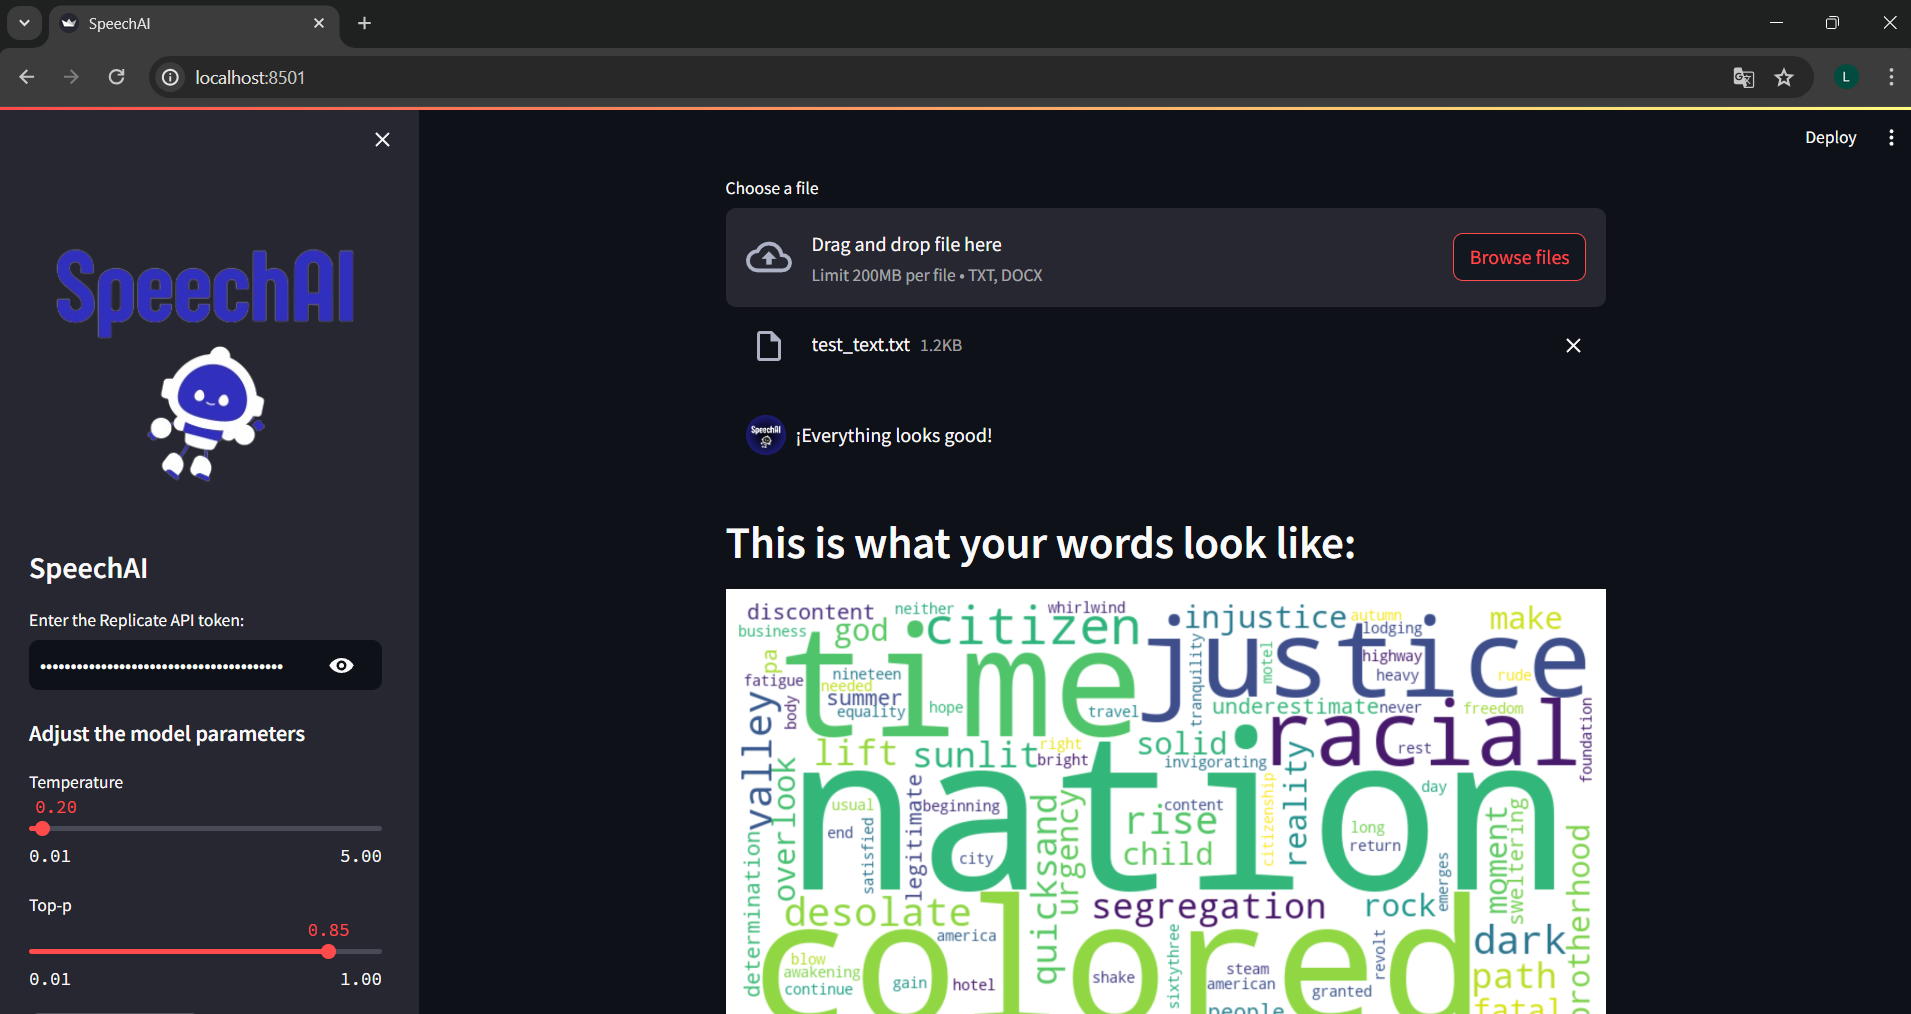Open the Deploy option
Image resolution: width=1911 pixels, height=1014 pixels.
1830,138
